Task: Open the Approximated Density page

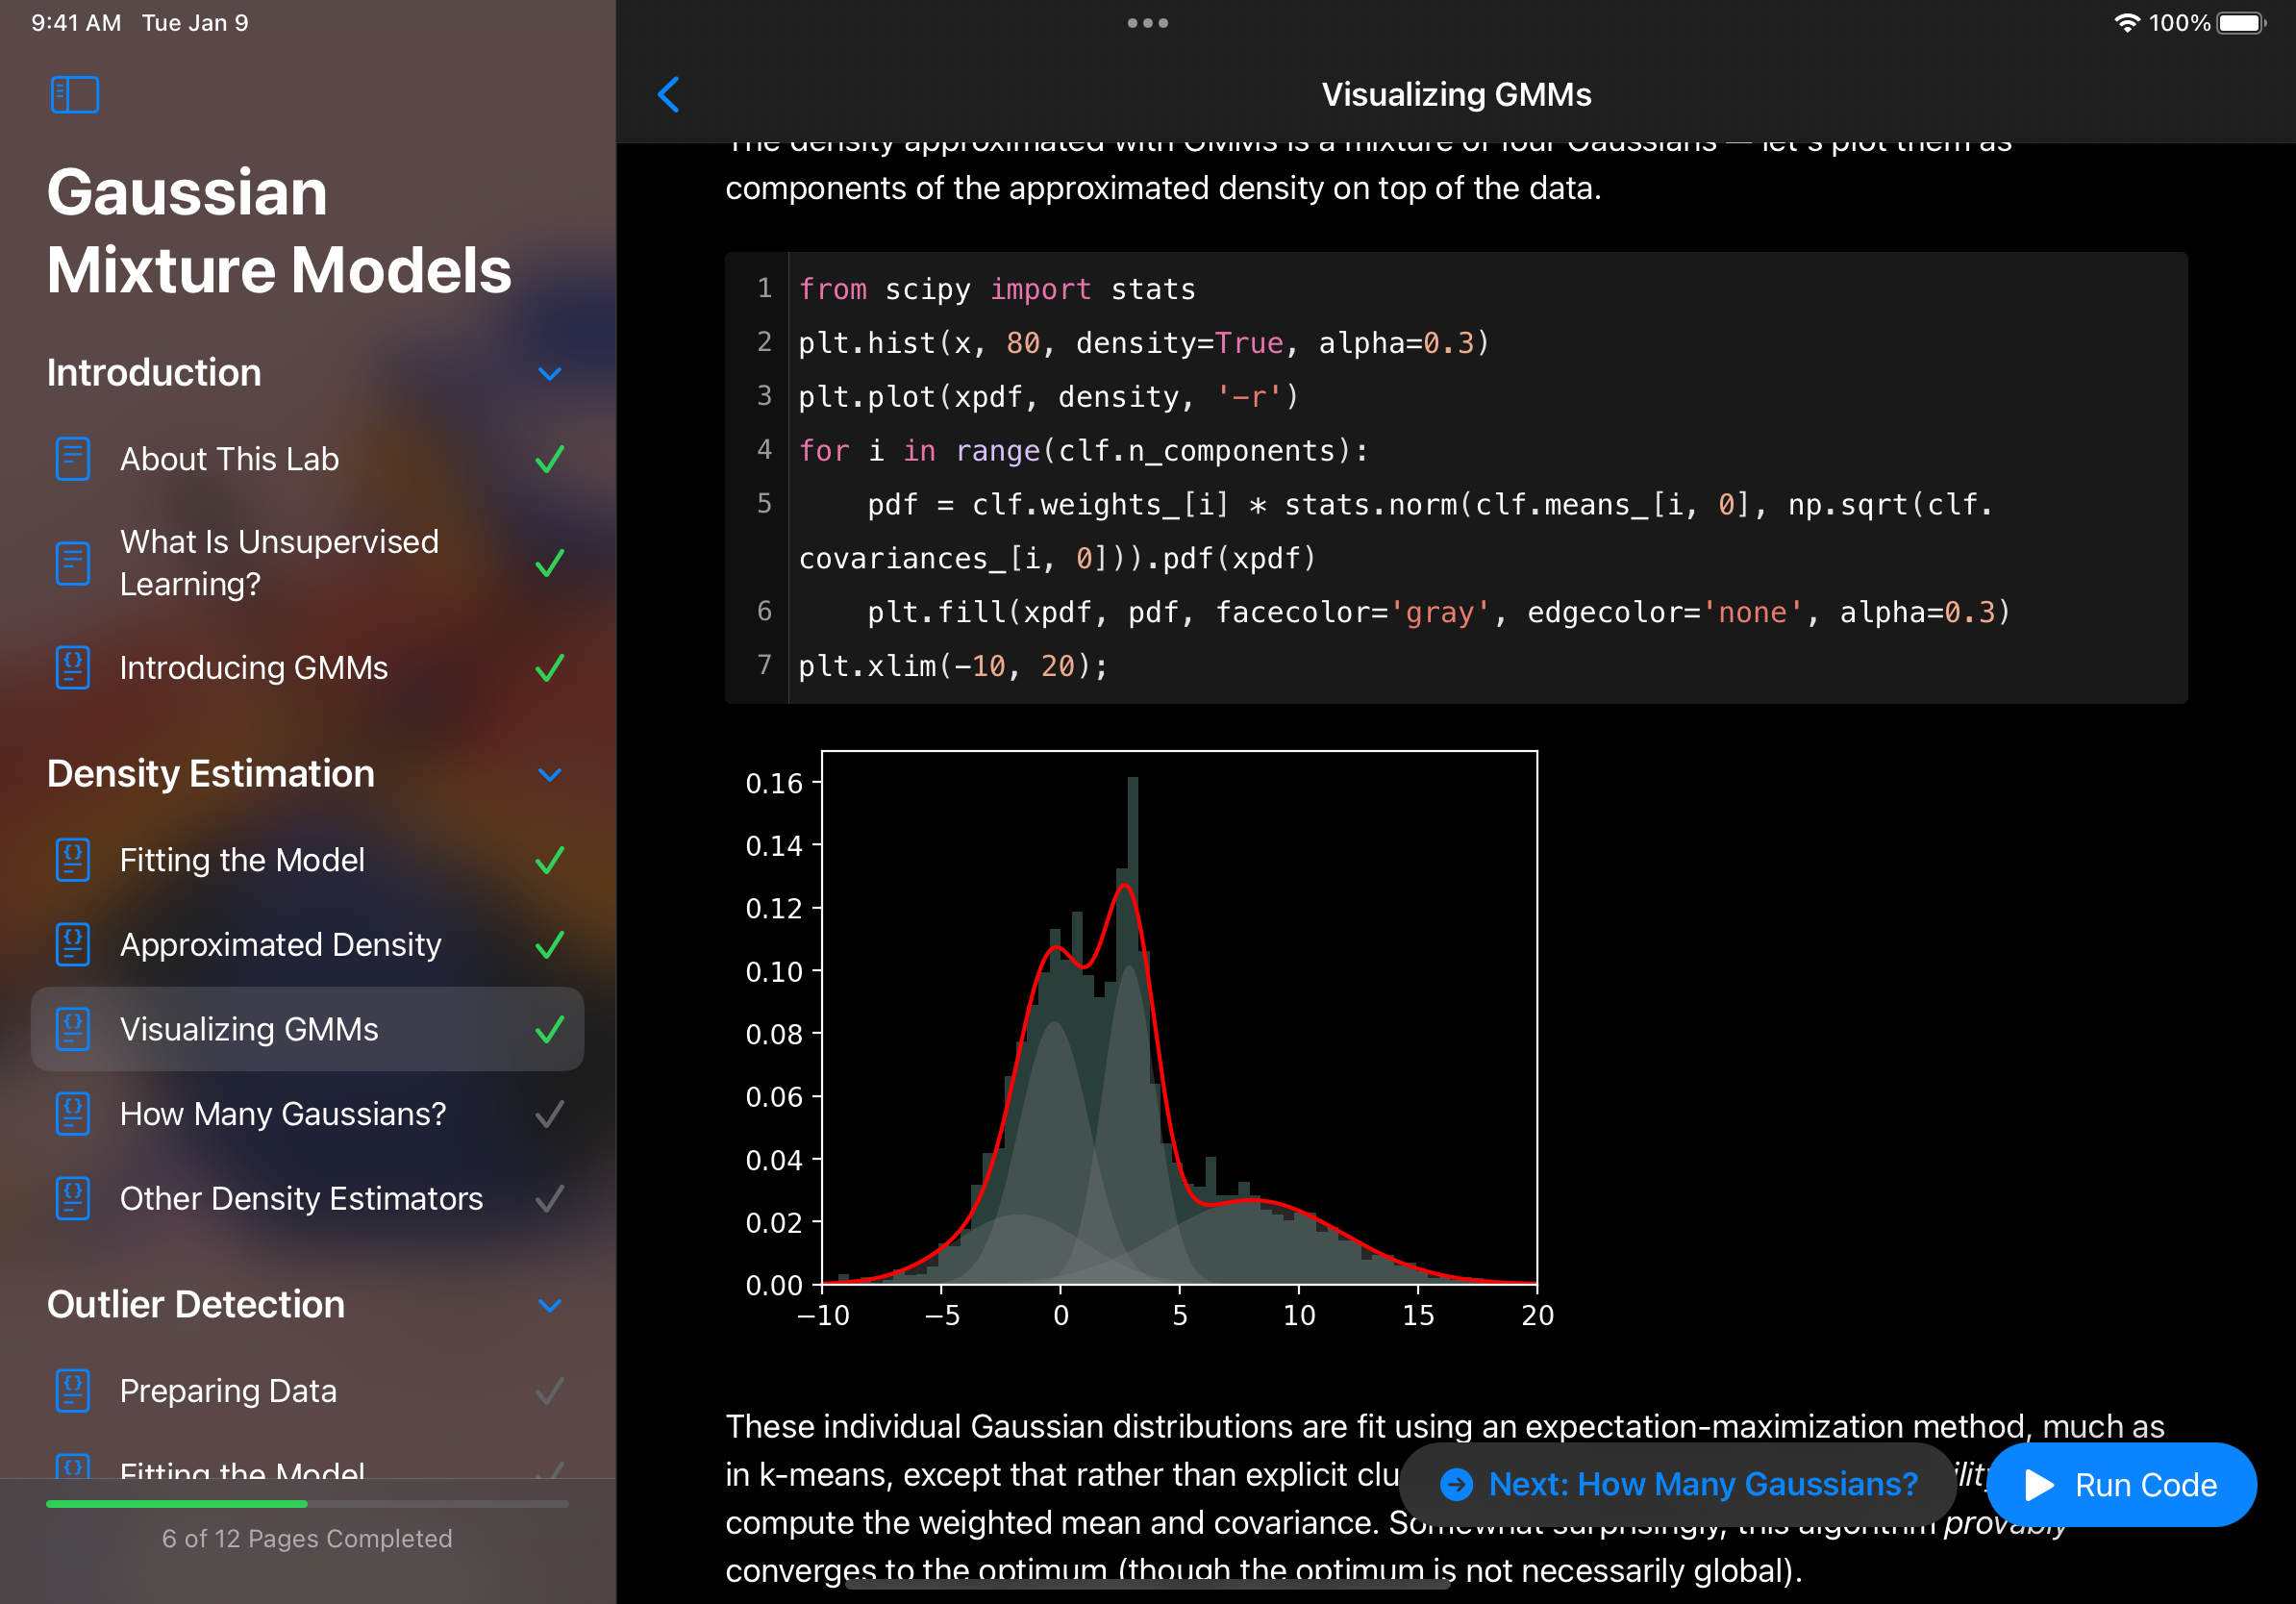Action: tap(280, 945)
